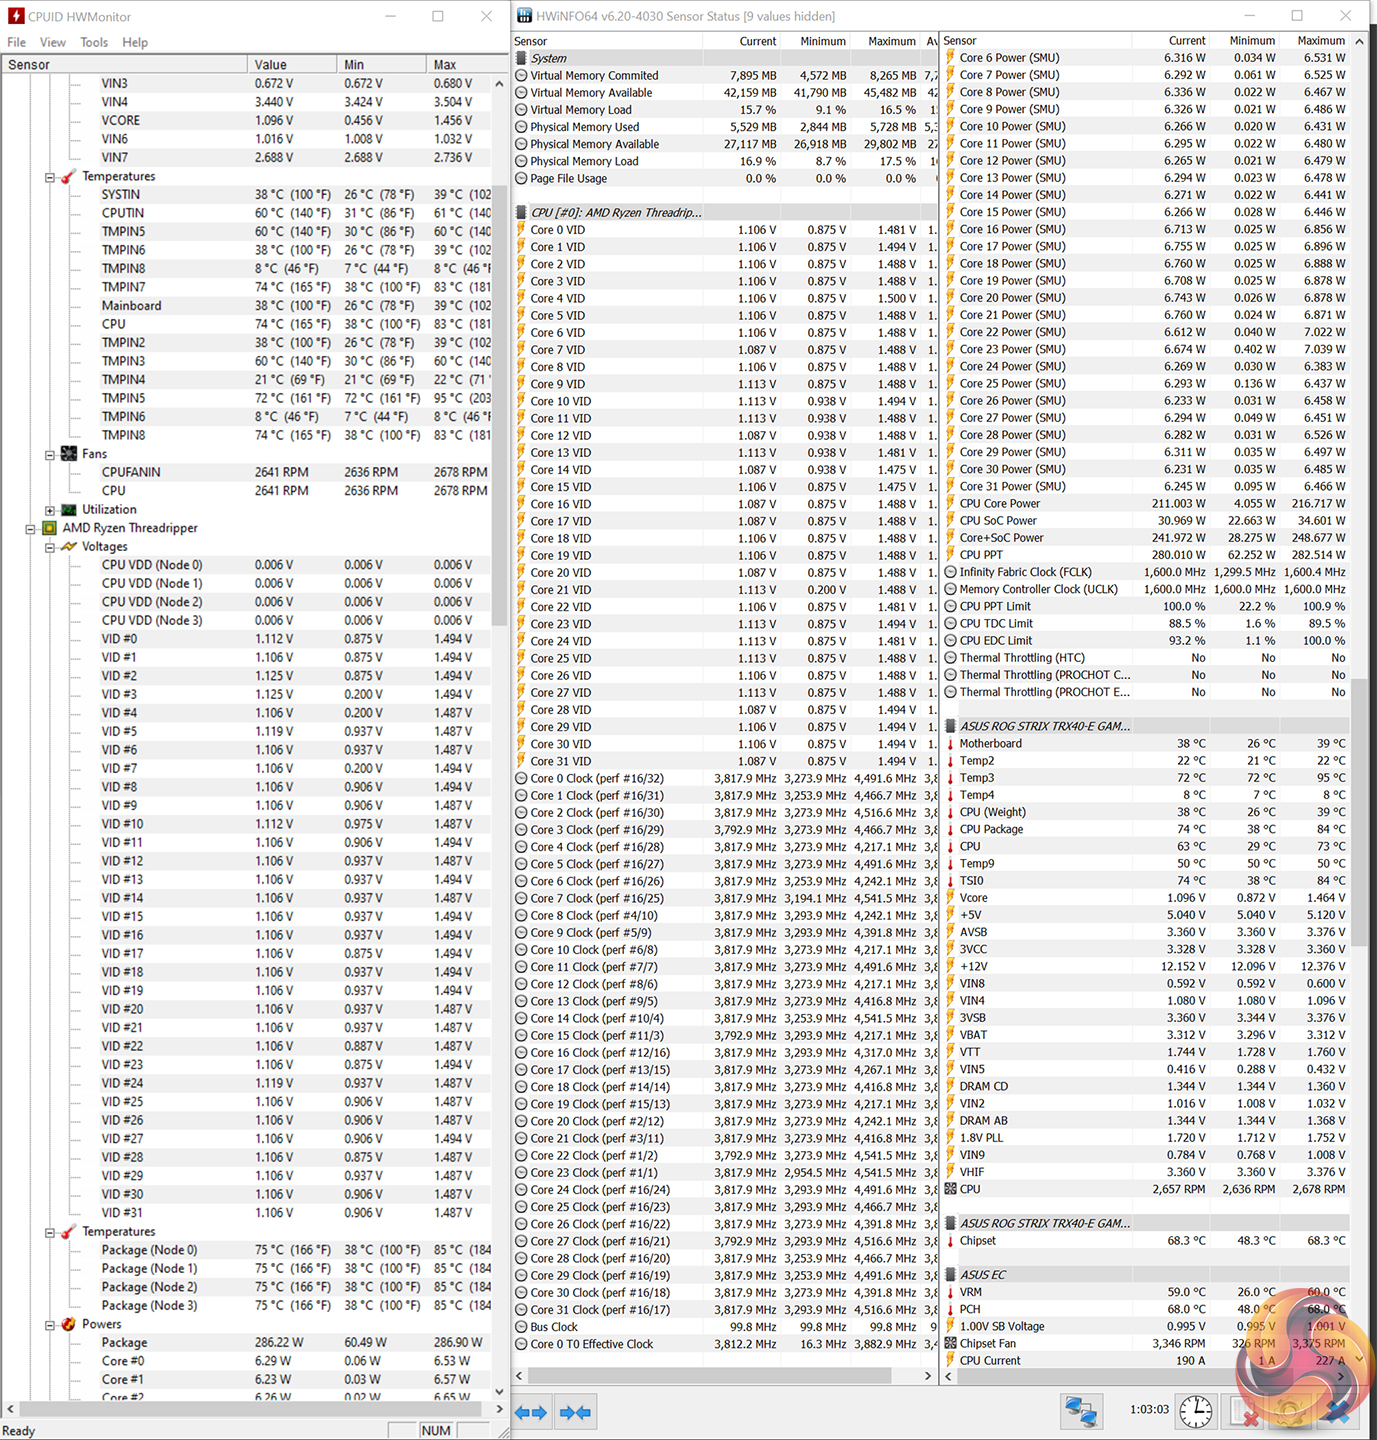Click the HWiNFO right pane scrollbar up arrow
This screenshot has width=1377, height=1440.
[1359, 41]
